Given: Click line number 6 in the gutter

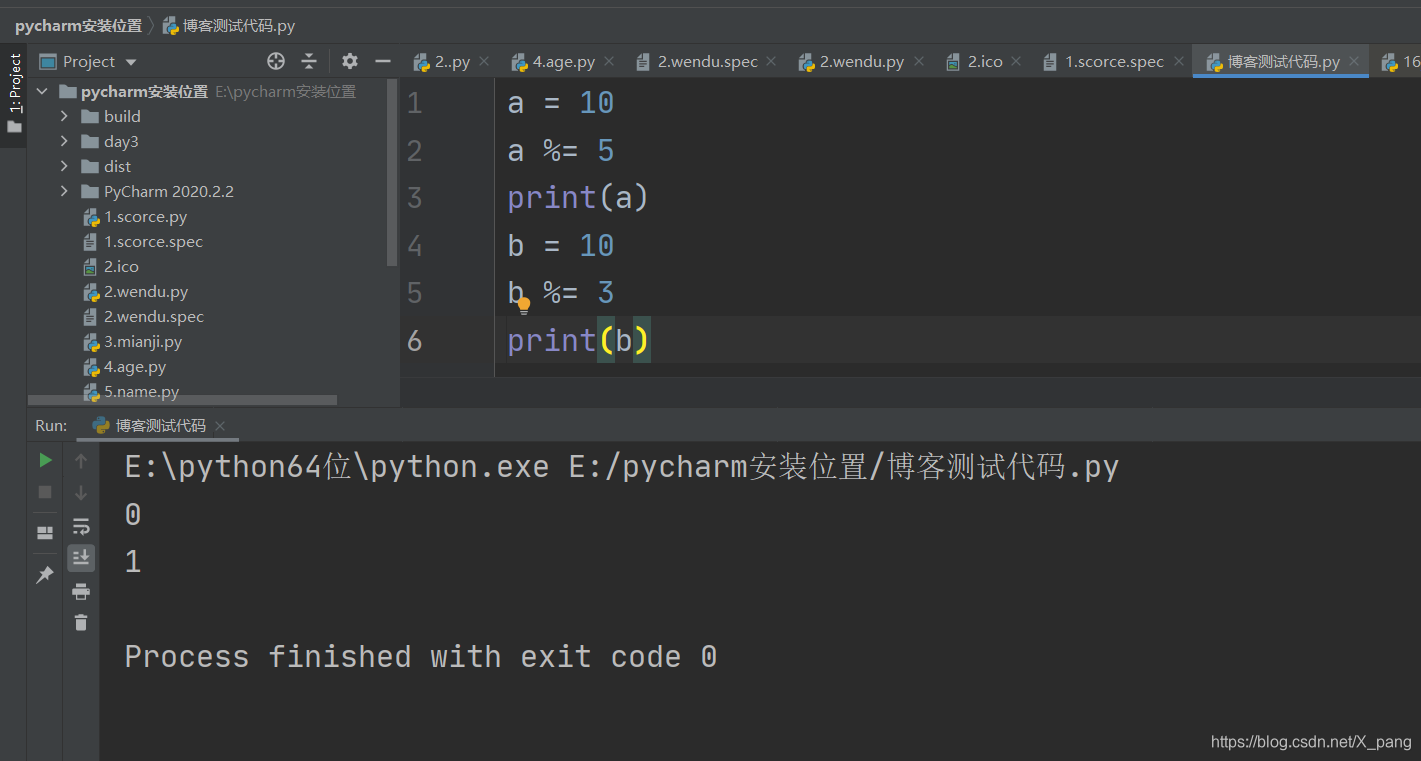Looking at the screenshot, I should coord(414,341).
